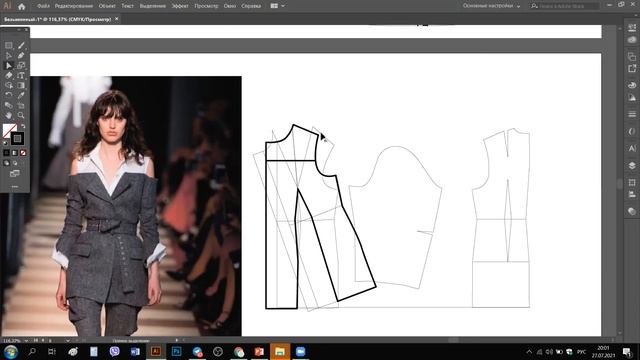Select the Безымянный-1 document tab
640x360 pixels.
[x=57, y=19]
